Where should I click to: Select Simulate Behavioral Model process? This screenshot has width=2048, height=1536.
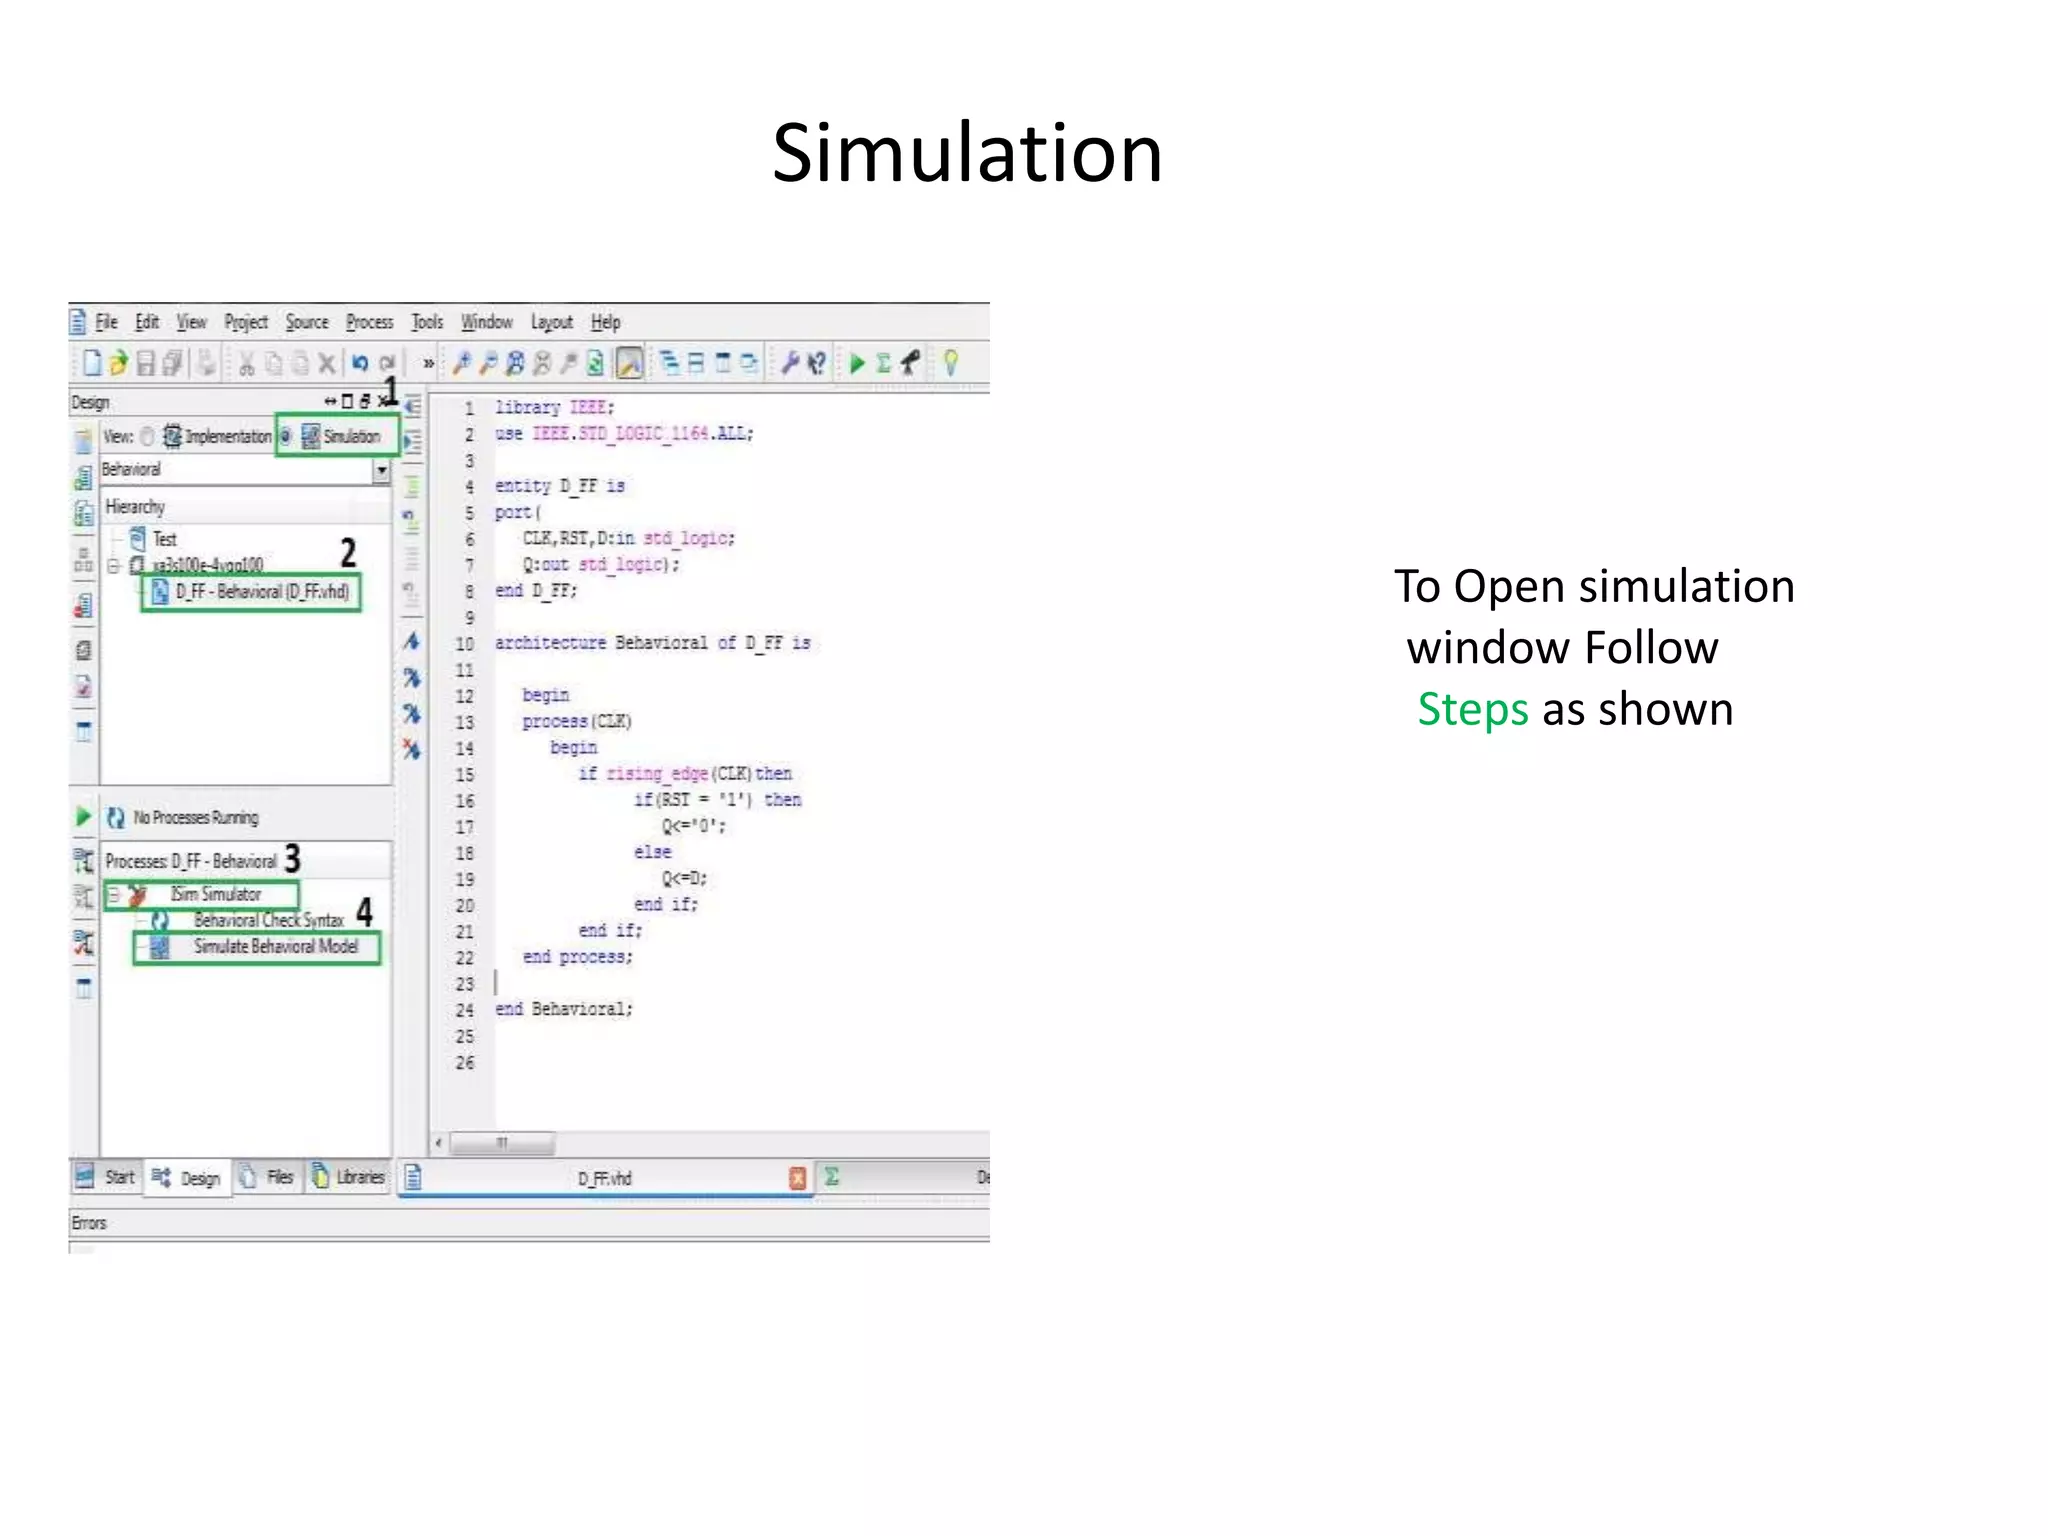pos(275,947)
